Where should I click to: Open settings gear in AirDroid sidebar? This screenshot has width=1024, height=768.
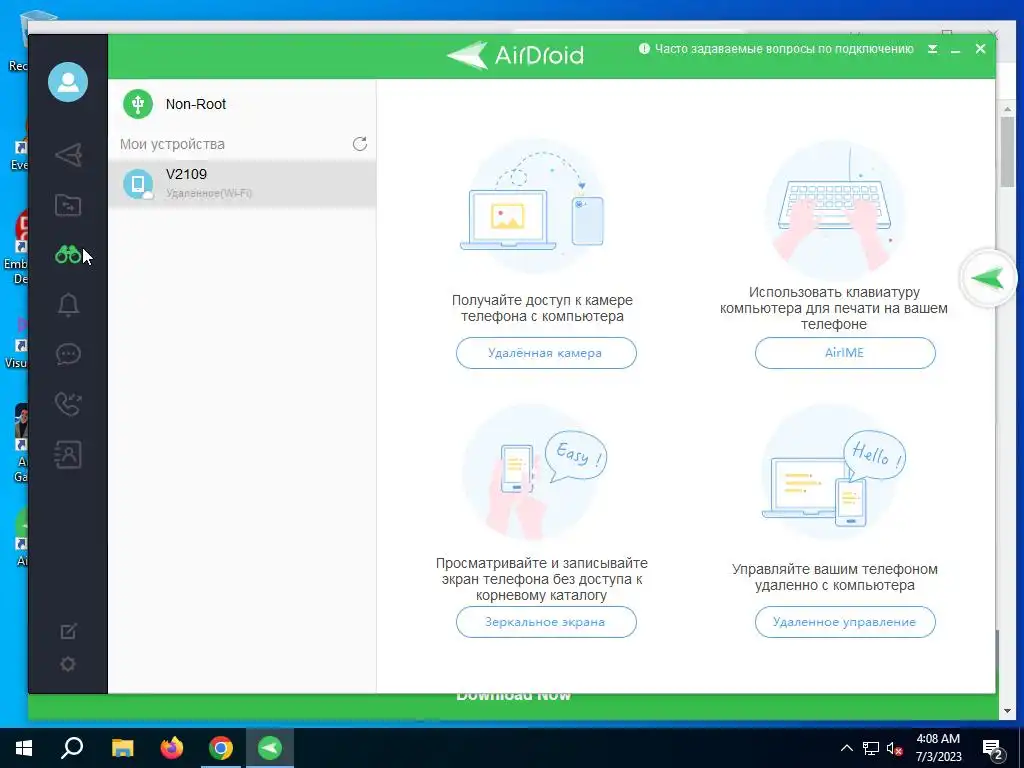pyautogui.click(x=68, y=664)
